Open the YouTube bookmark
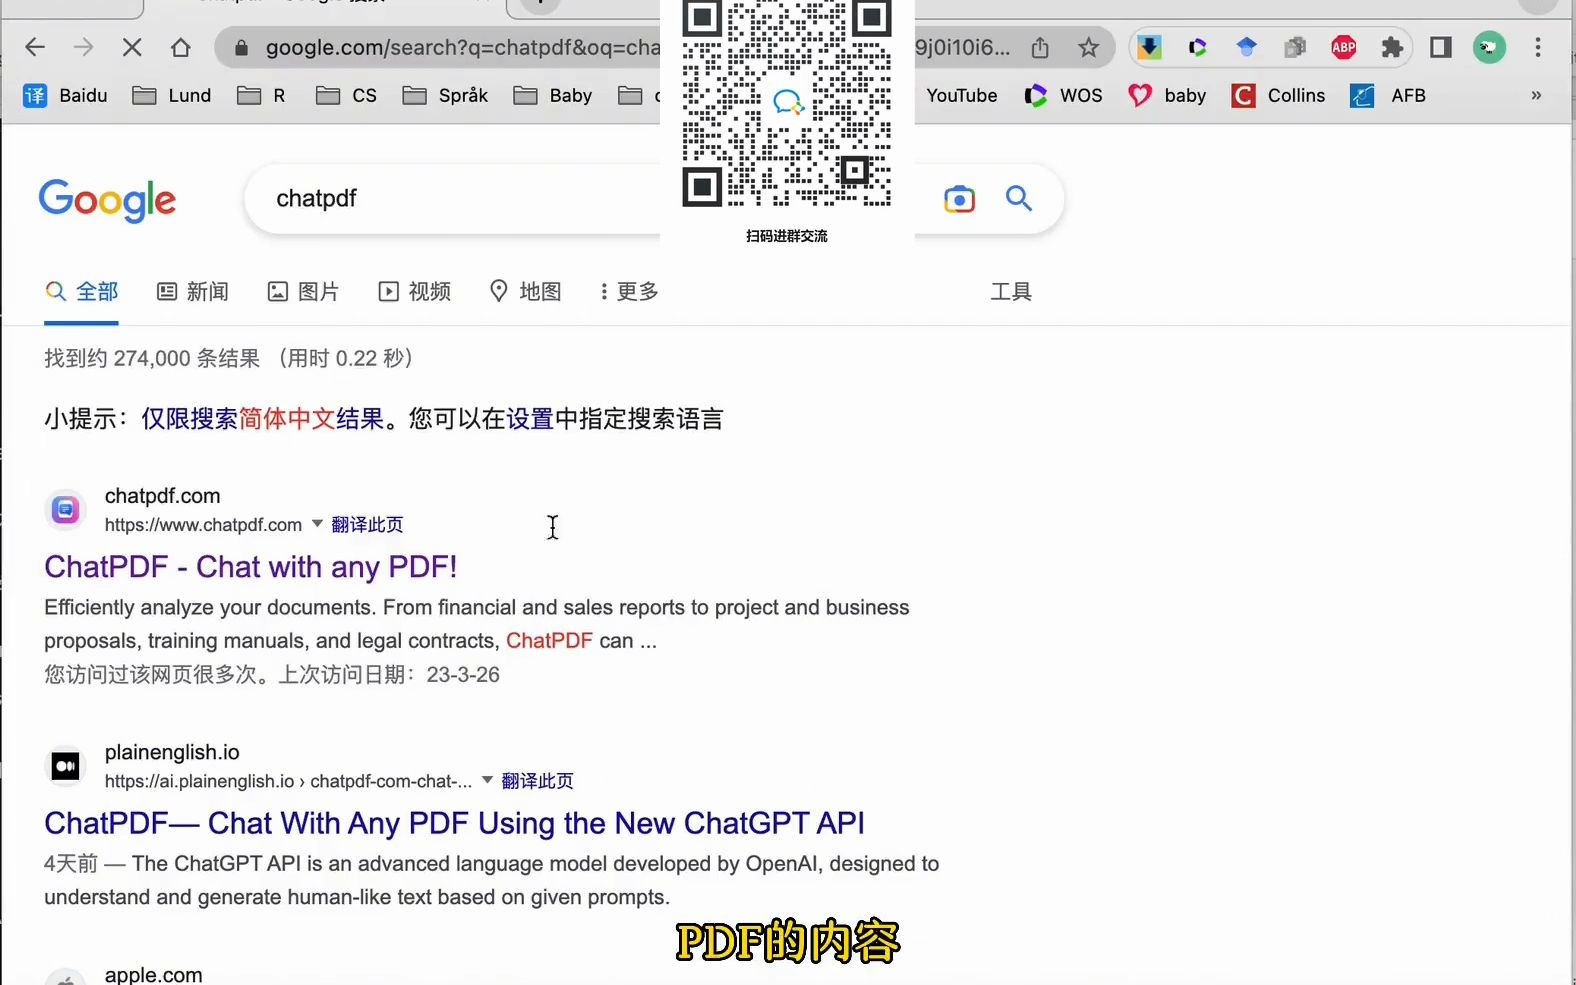Screen dimensions: 1576x985 (x=961, y=95)
